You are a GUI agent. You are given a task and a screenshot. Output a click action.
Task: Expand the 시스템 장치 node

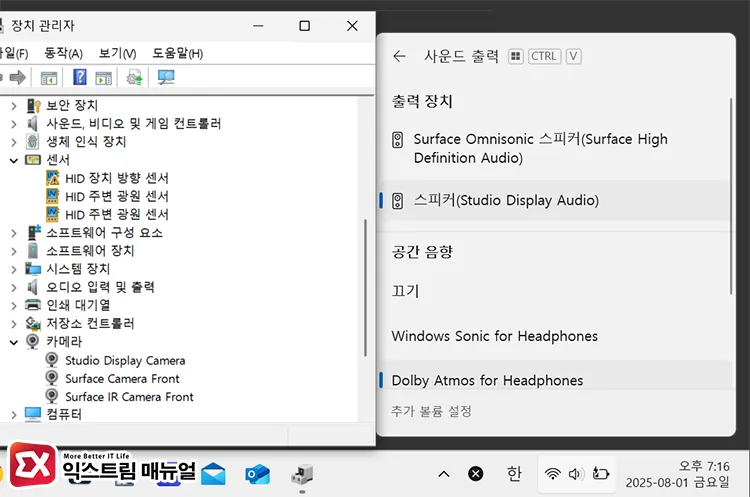14,269
